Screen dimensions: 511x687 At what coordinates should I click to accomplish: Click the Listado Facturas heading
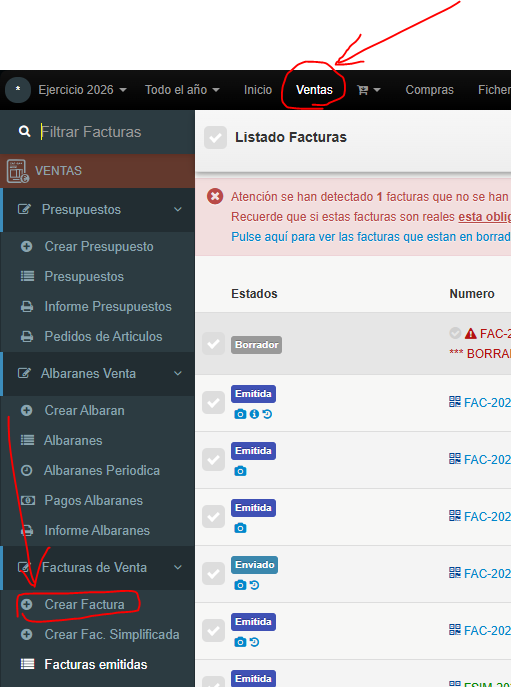coord(291,137)
